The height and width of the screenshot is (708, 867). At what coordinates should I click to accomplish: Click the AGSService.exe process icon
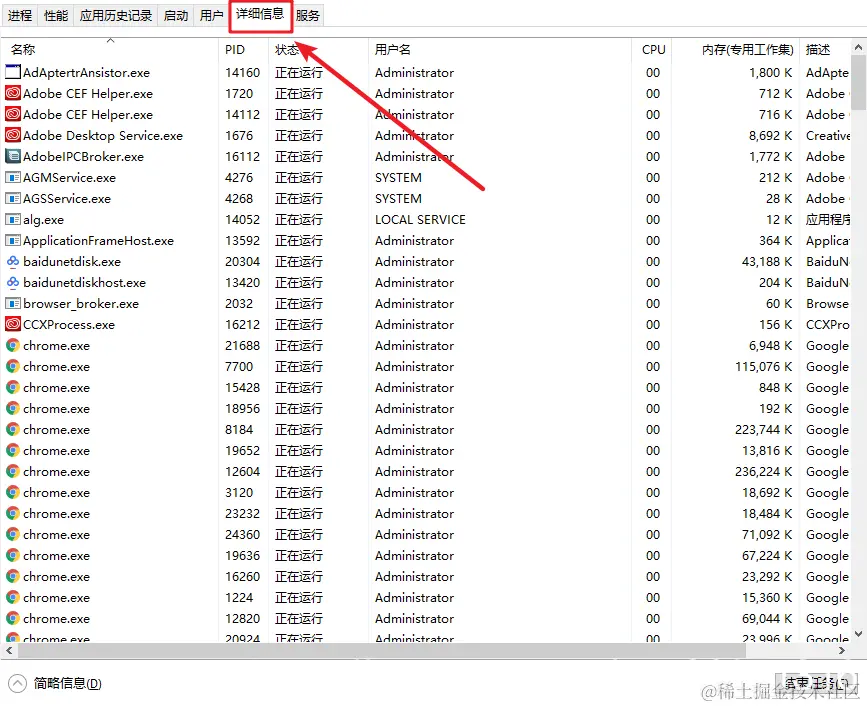[13, 198]
